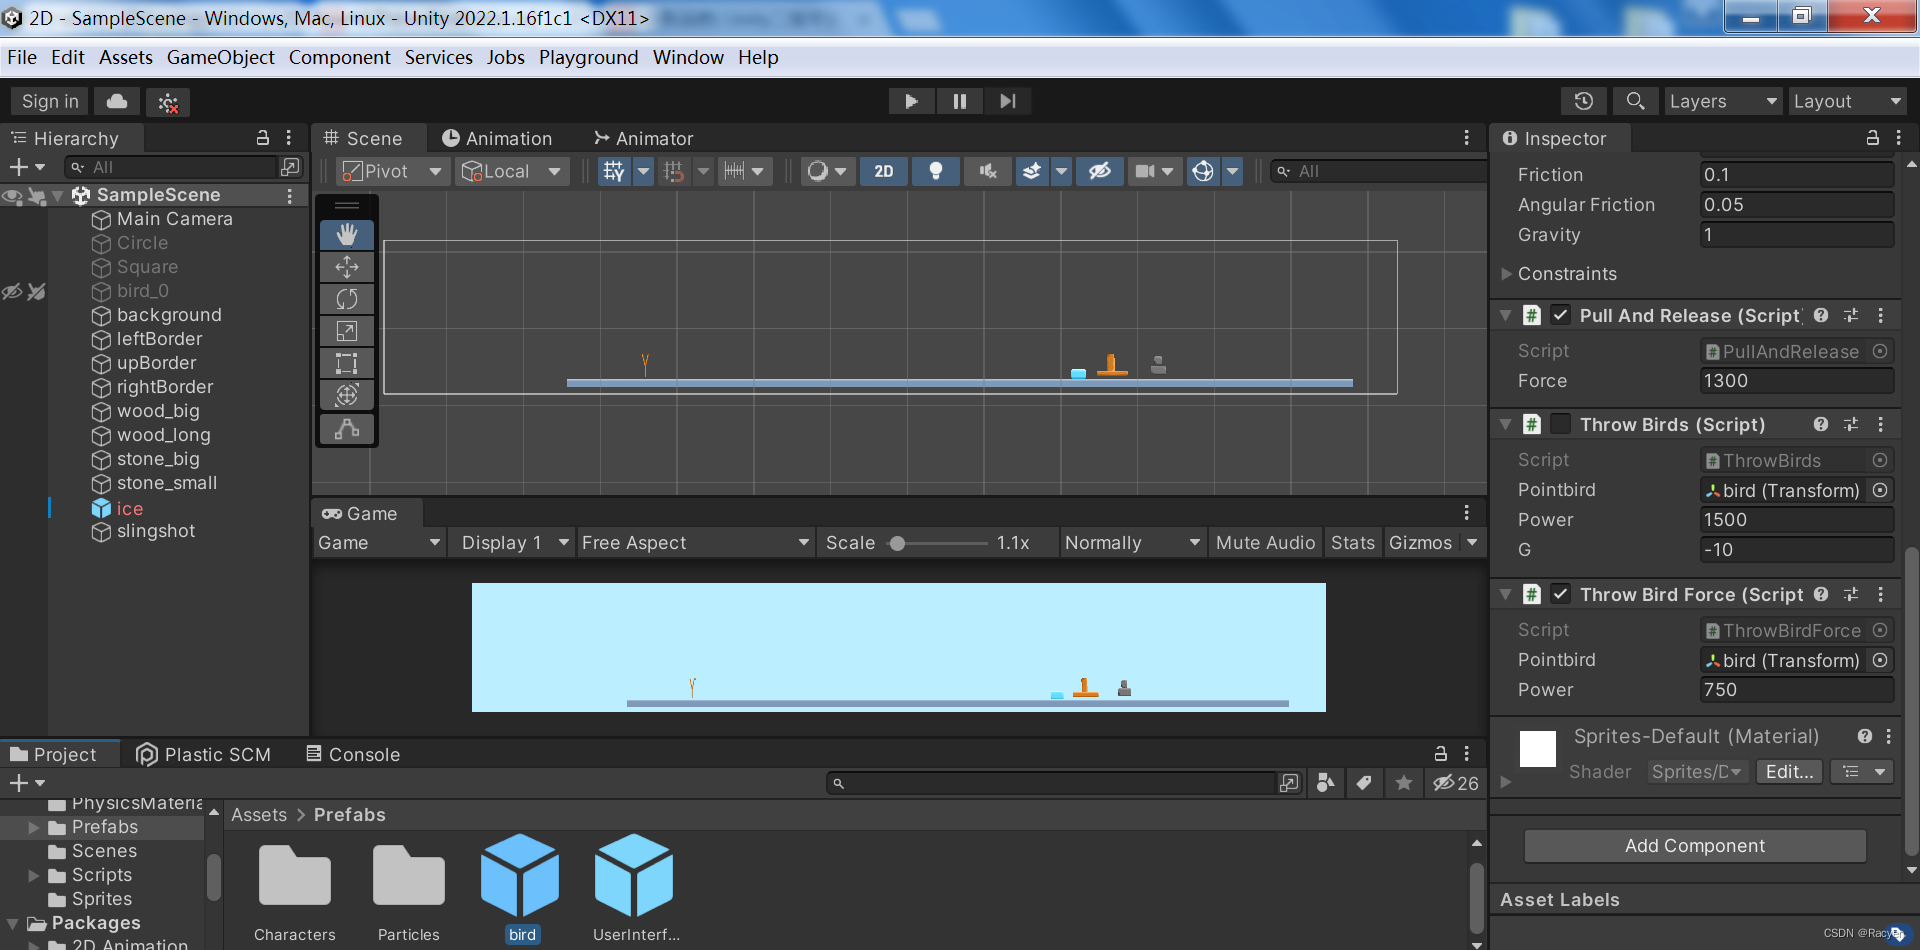
Task: Open the collaboration bug icon in toolbar
Action: (x=168, y=102)
